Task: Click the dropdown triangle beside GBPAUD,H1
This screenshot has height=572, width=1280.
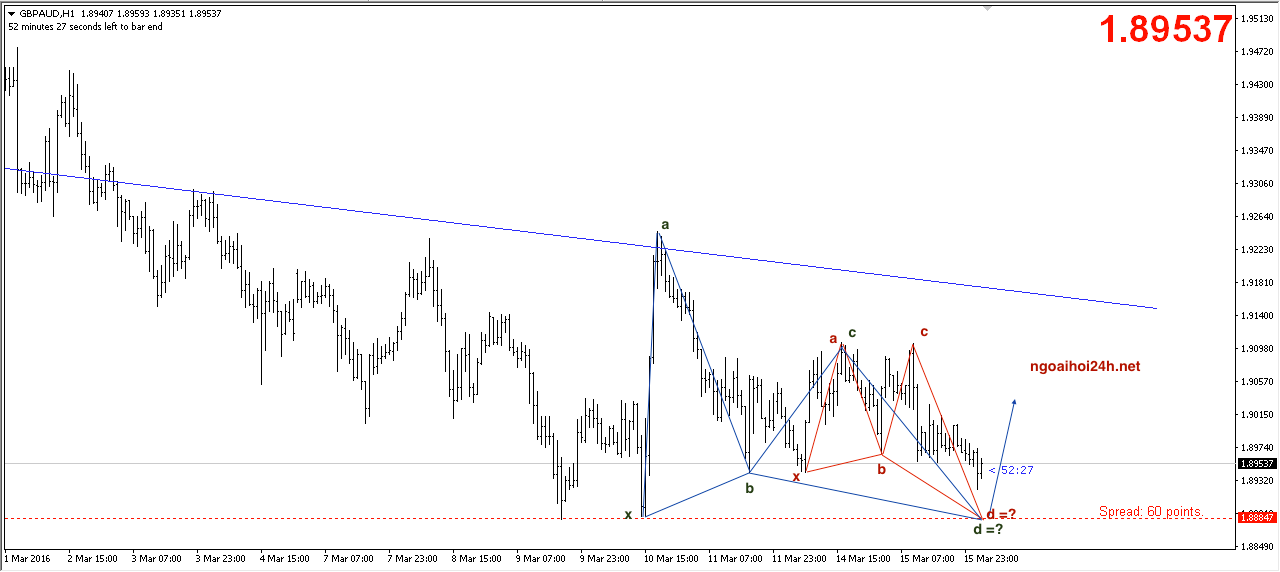Action: (x=11, y=14)
